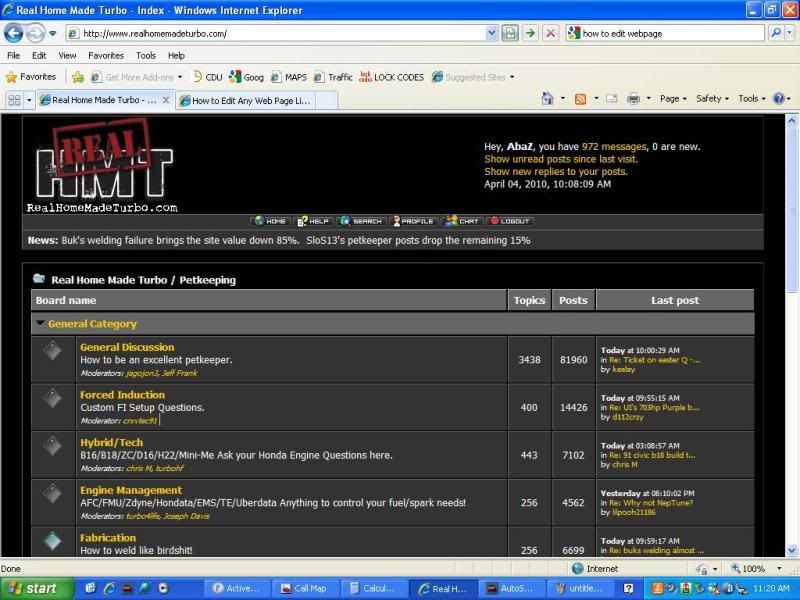Close the Real Home Made Turbo tab
The width and height of the screenshot is (800, 600).
(x=166, y=100)
